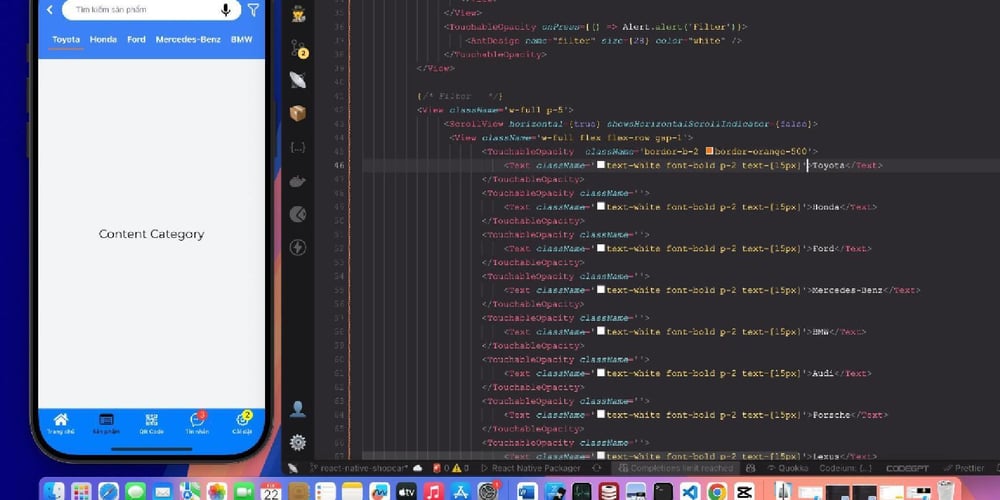
Task: Open the Cài đặt settings tab
Action: [242, 423]
